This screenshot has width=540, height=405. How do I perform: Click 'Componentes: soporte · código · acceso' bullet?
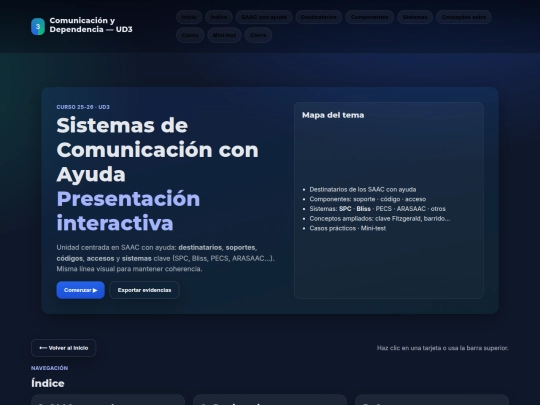(x=367, y=199)
